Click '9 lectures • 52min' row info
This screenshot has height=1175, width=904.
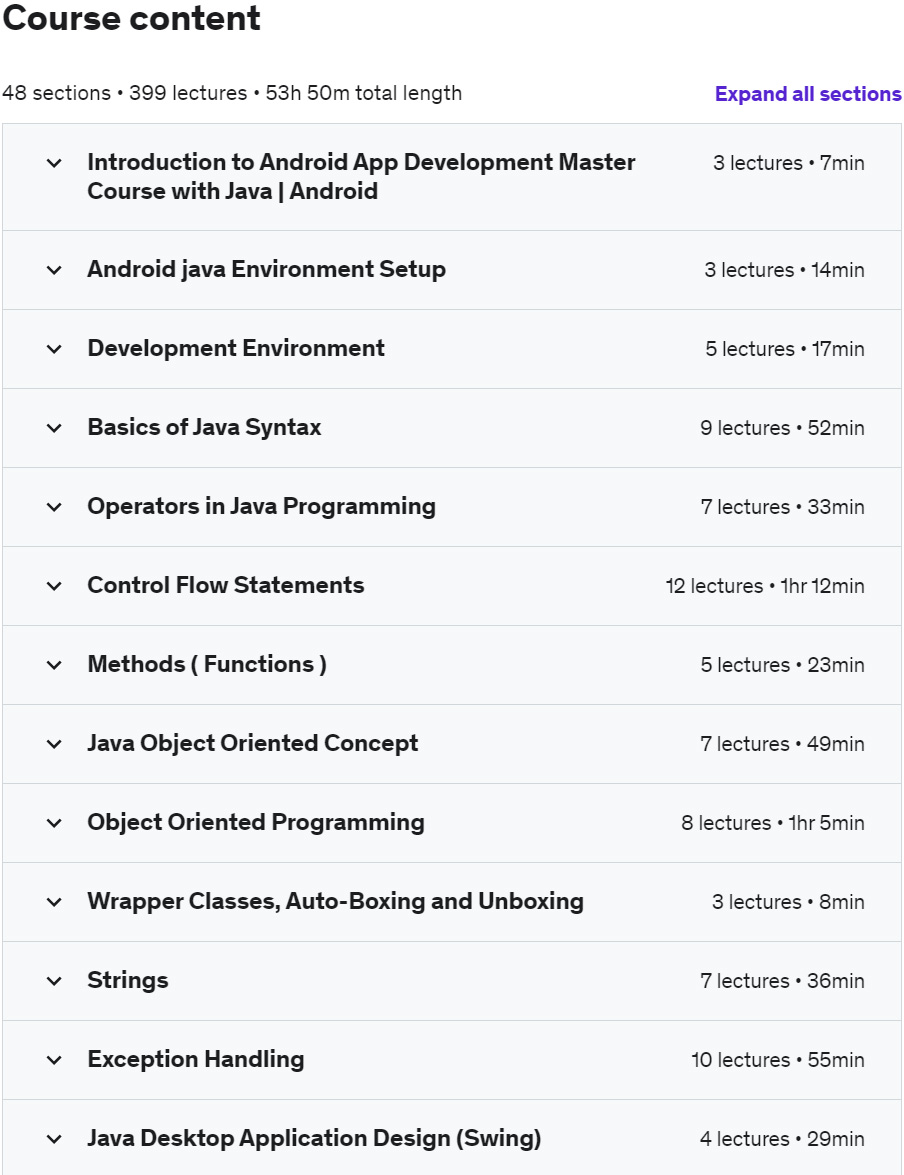(782, 428)
